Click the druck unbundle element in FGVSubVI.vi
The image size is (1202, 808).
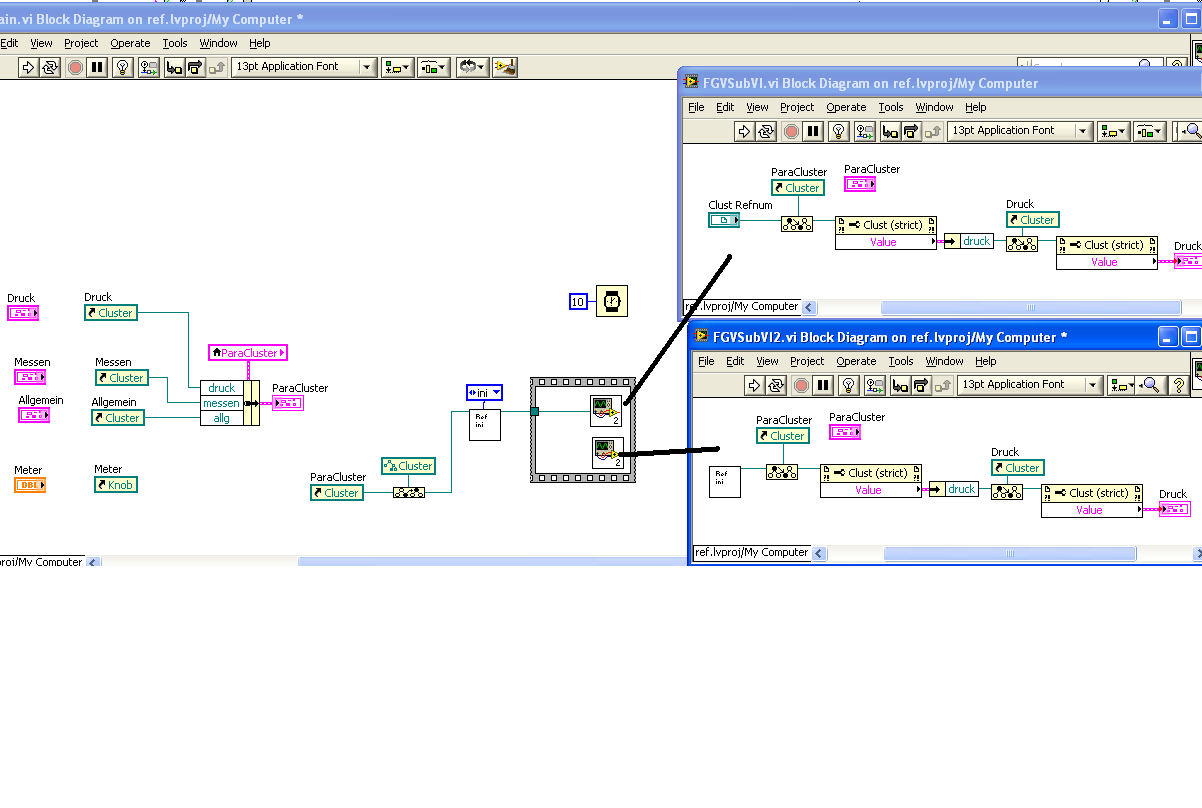969,241
